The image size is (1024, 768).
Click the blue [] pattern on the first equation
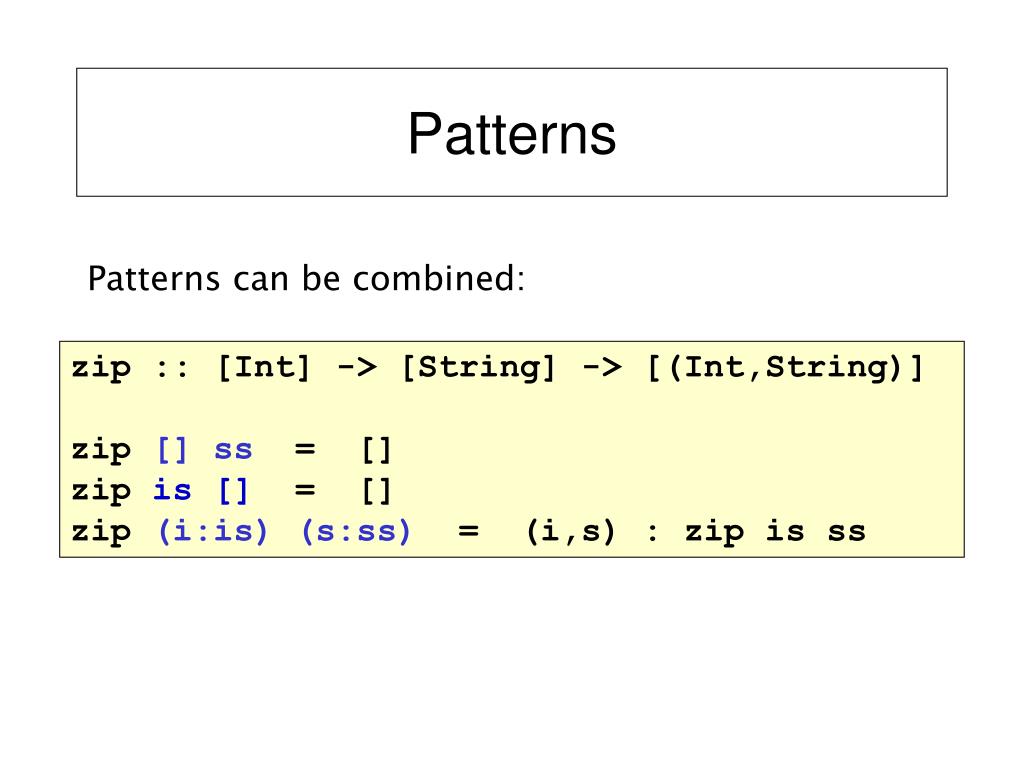coord(172,451)
